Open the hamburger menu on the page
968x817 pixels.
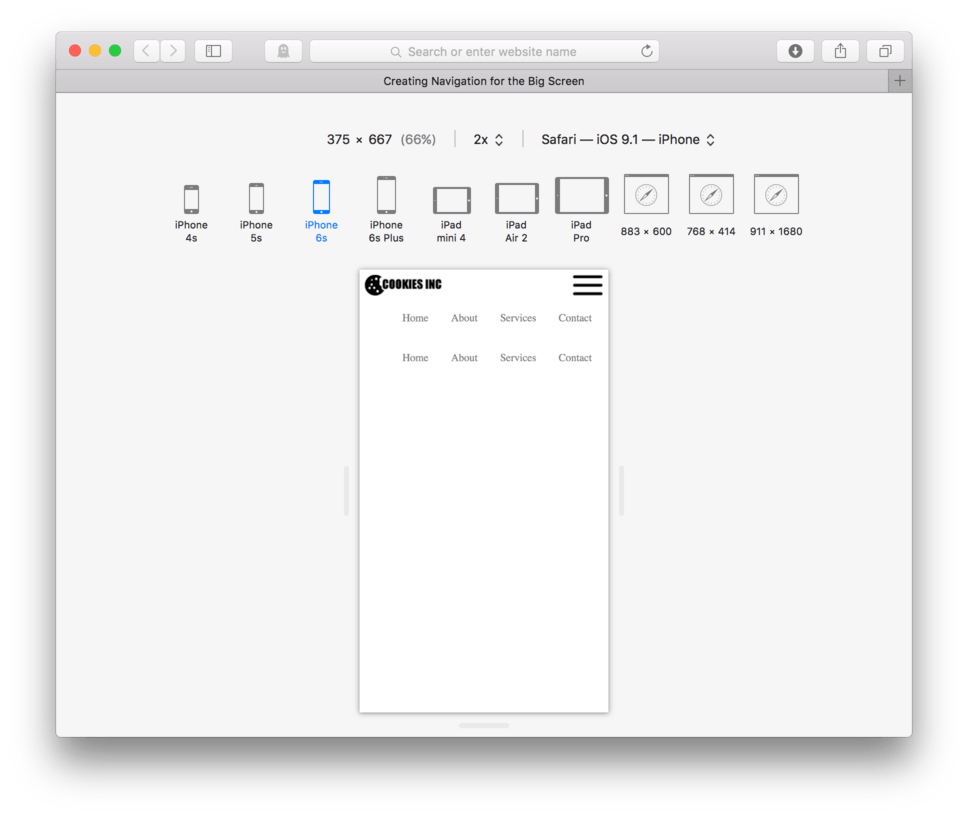pyautogui.click(x=587, y=285)
